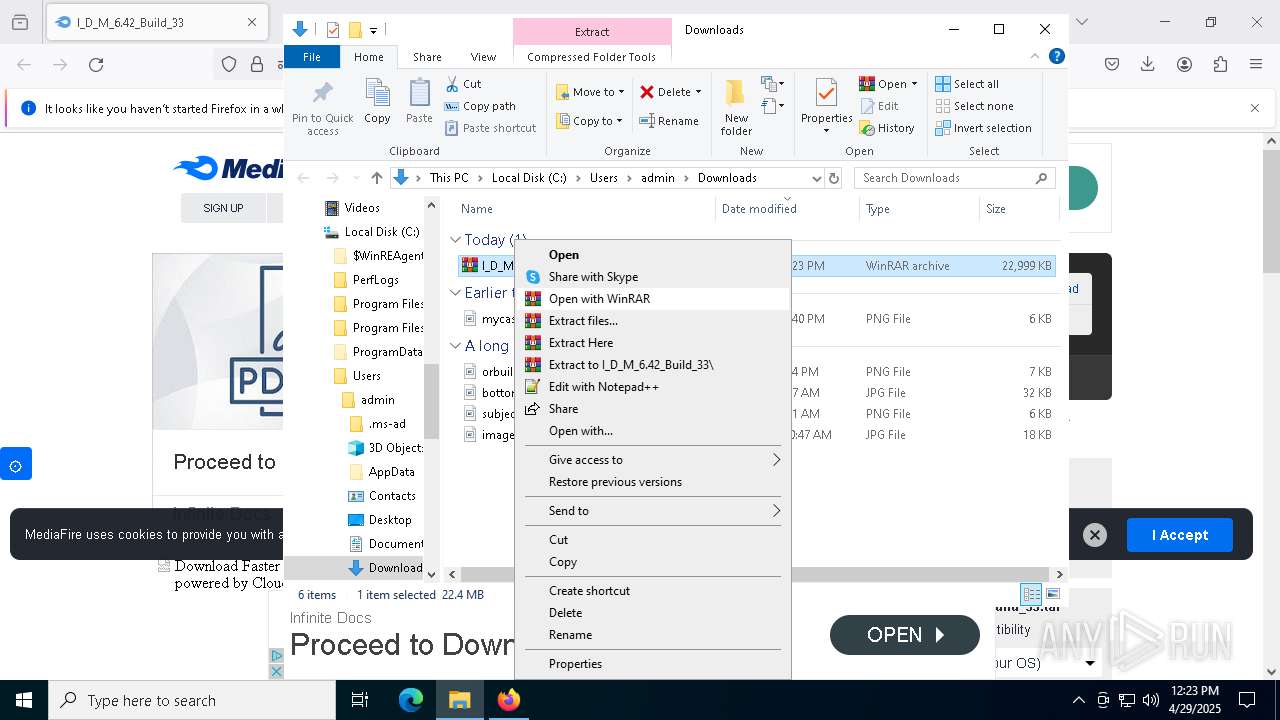Click the search magnifier in Search Downloads

point(1041,178)
